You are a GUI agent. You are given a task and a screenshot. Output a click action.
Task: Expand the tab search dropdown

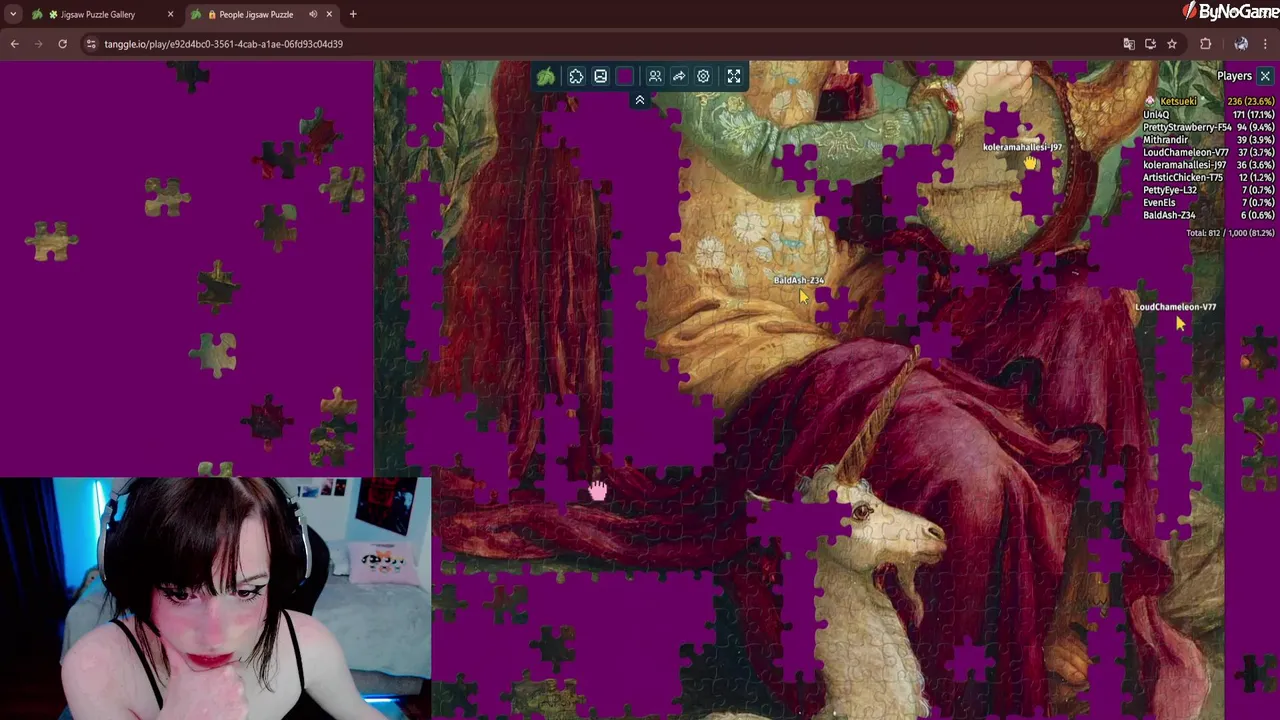coord(13,14)
